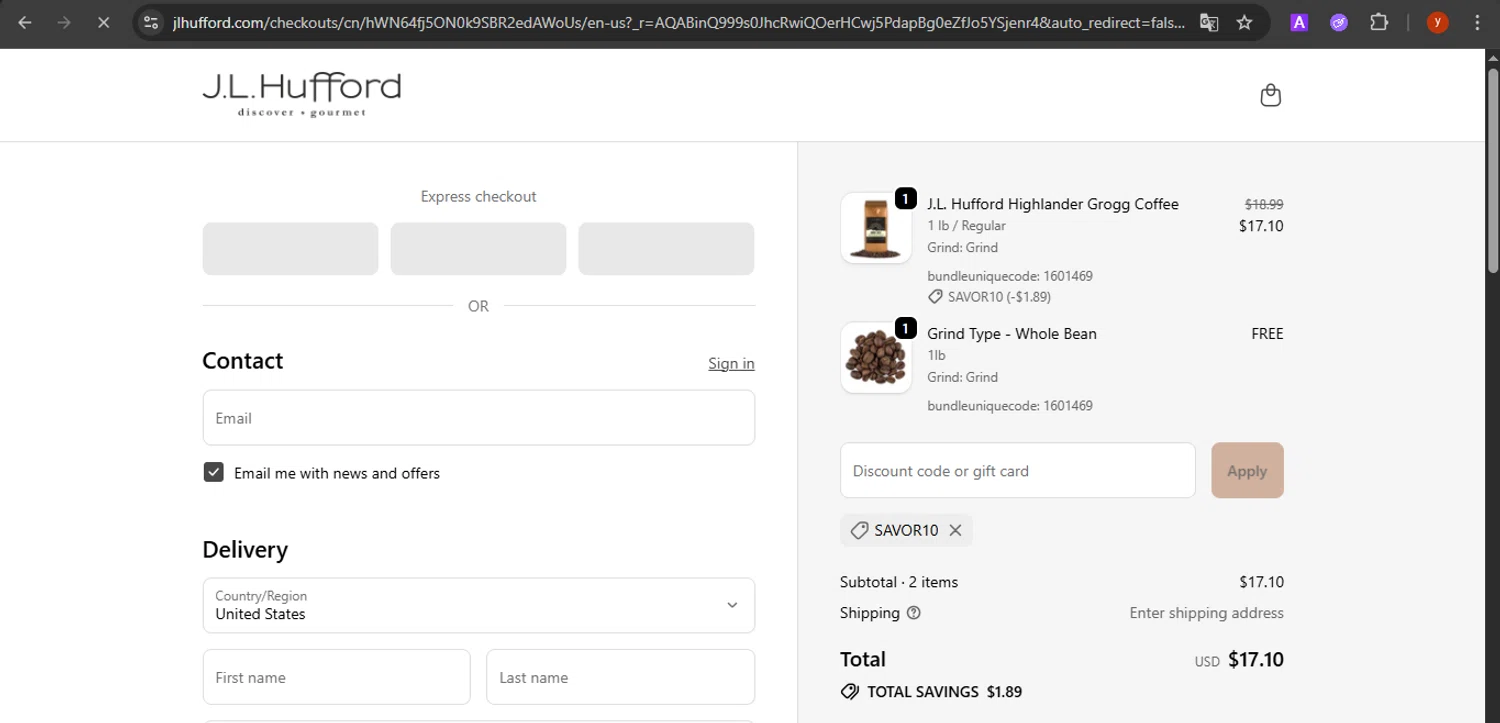1500x723 pixels.
Task: Click the Apply discount button
Action: click(1247, 470)
